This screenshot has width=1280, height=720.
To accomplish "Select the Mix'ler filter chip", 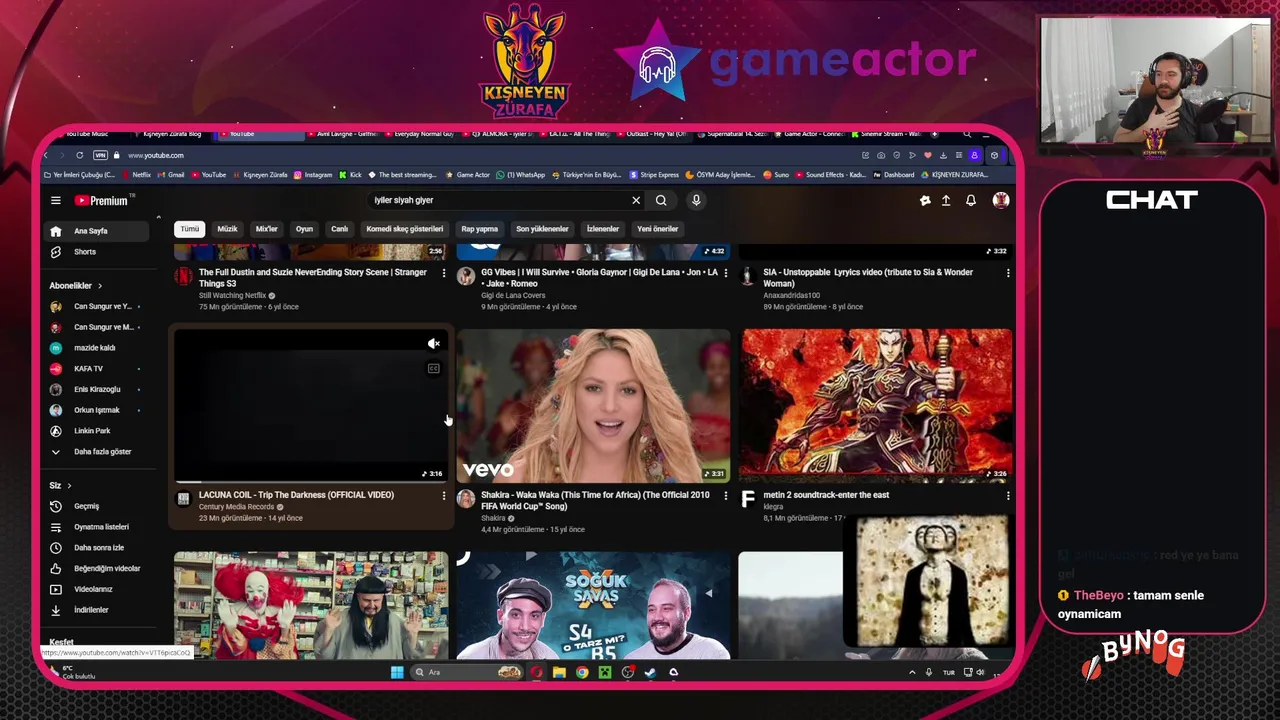I will (267, 229).
